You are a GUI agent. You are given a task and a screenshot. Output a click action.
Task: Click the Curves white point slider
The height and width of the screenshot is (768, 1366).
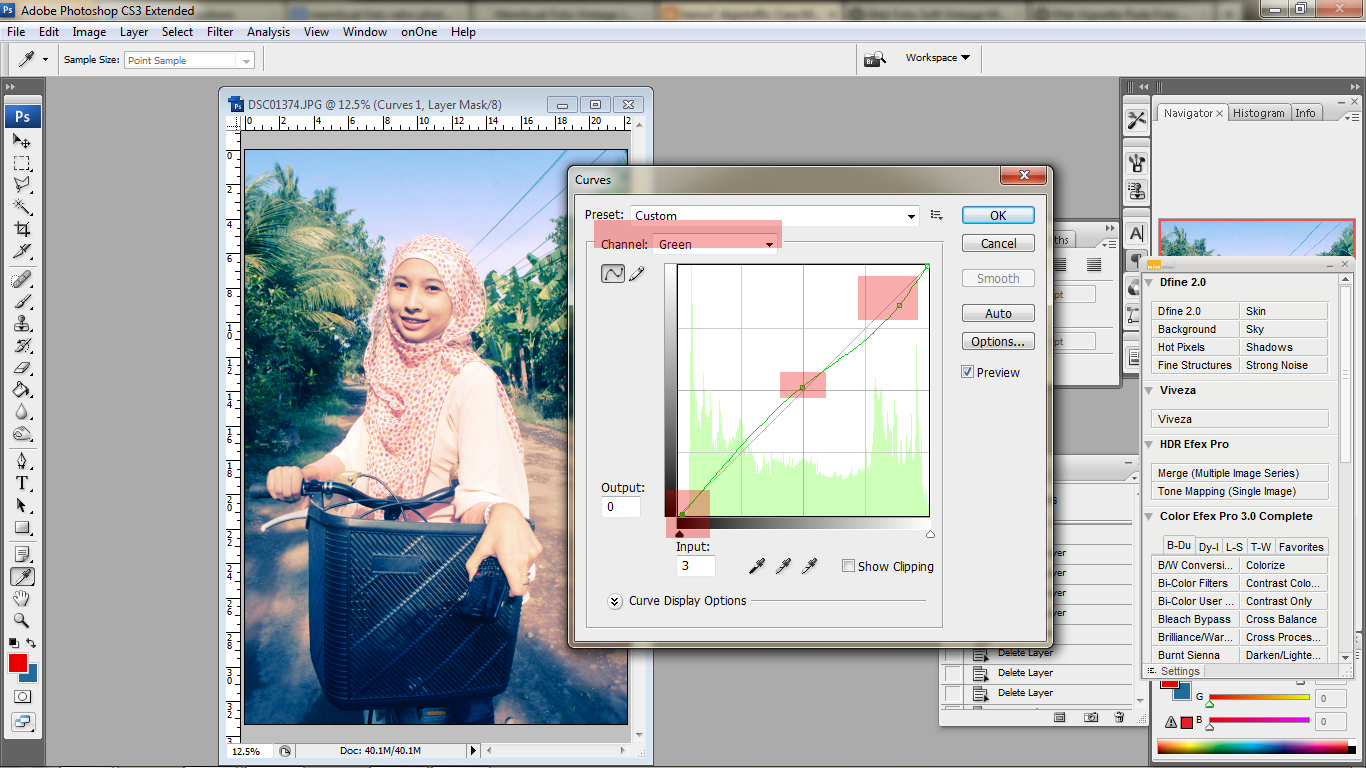930,534
